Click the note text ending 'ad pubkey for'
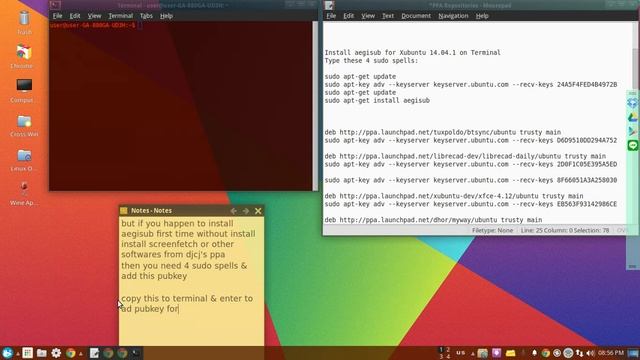The height and width of the screenshot is (360, 640). [150, 309]
